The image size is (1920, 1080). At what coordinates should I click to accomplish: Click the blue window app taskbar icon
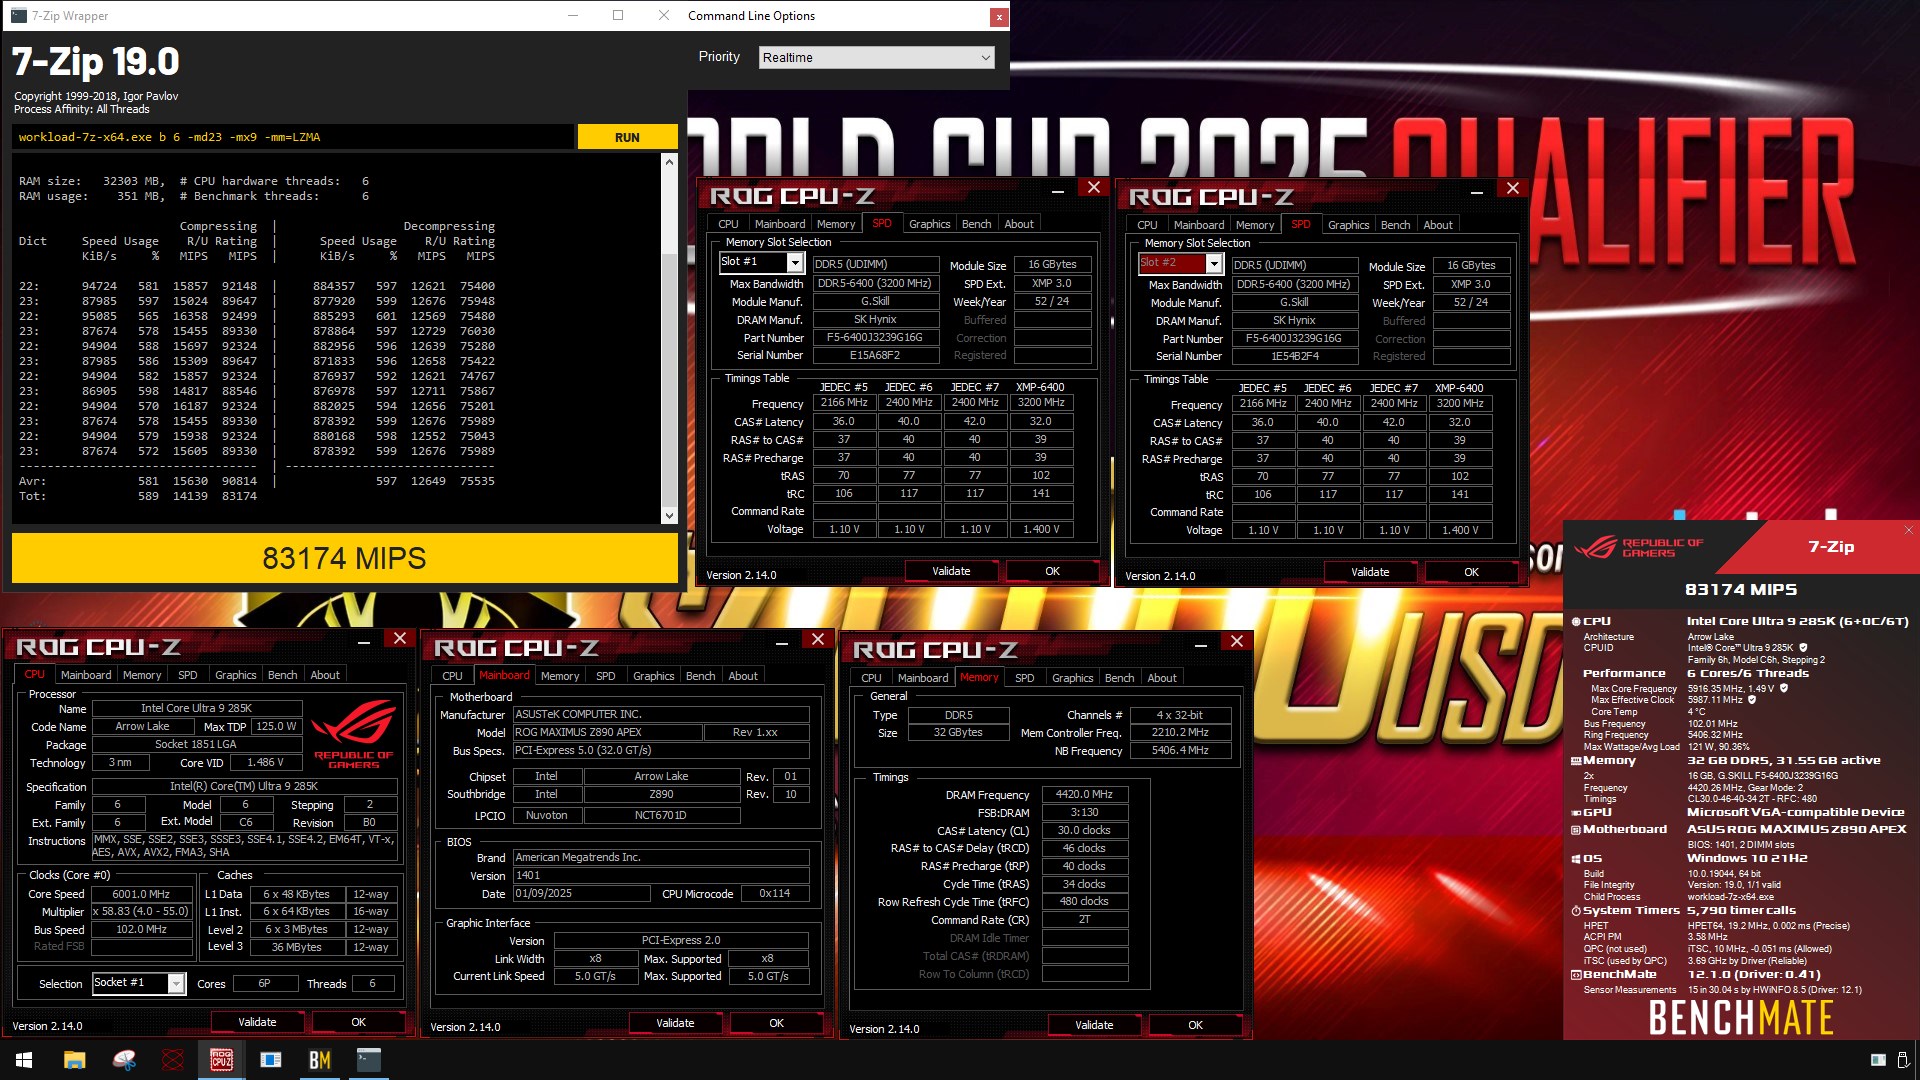click(x=271, y=1060)
